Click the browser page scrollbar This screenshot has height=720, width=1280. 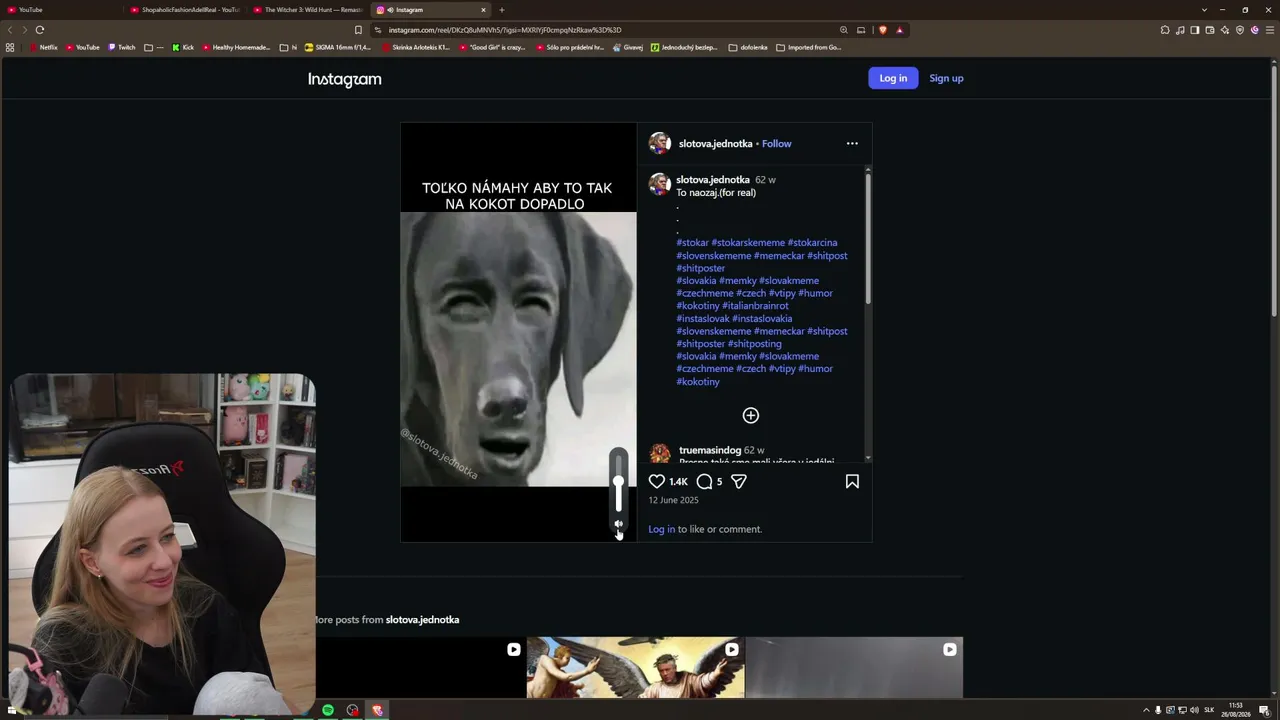tap(1274, 190)
